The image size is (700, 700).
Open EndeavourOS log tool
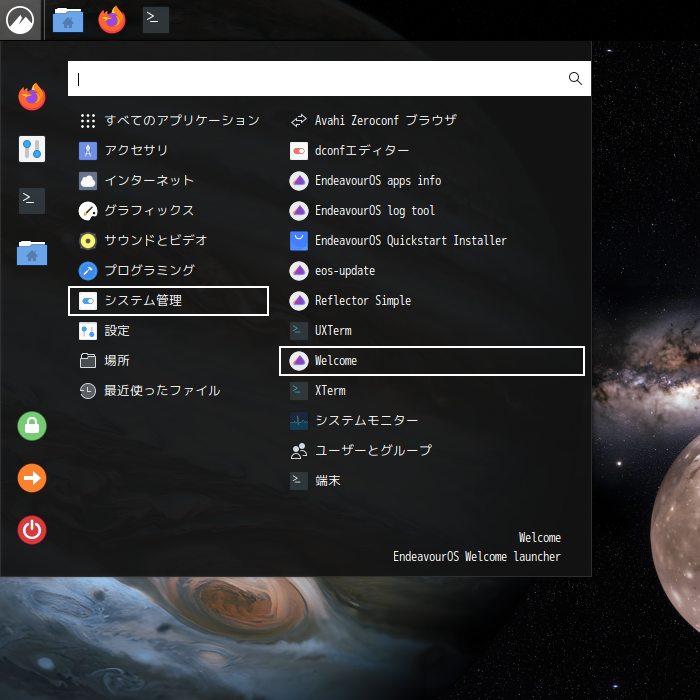point(432,211)
